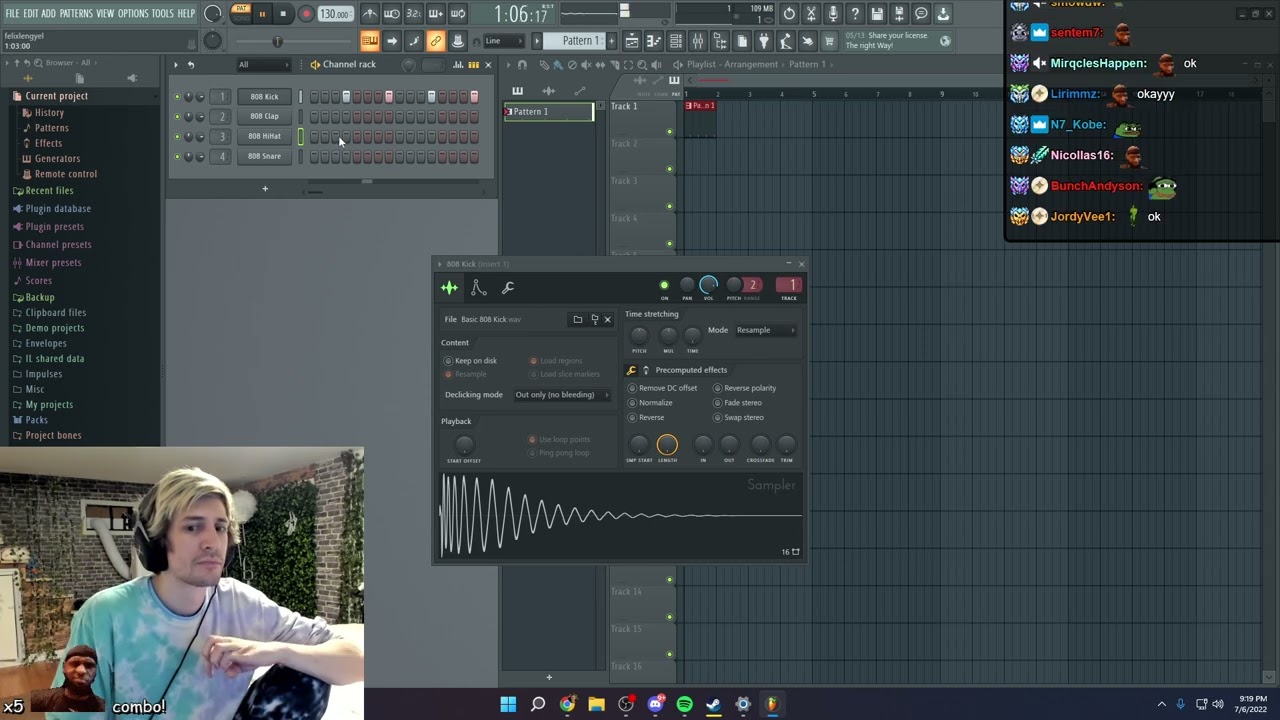Open the FILE menu
1280x720 pixels.
tap(13, 13)
